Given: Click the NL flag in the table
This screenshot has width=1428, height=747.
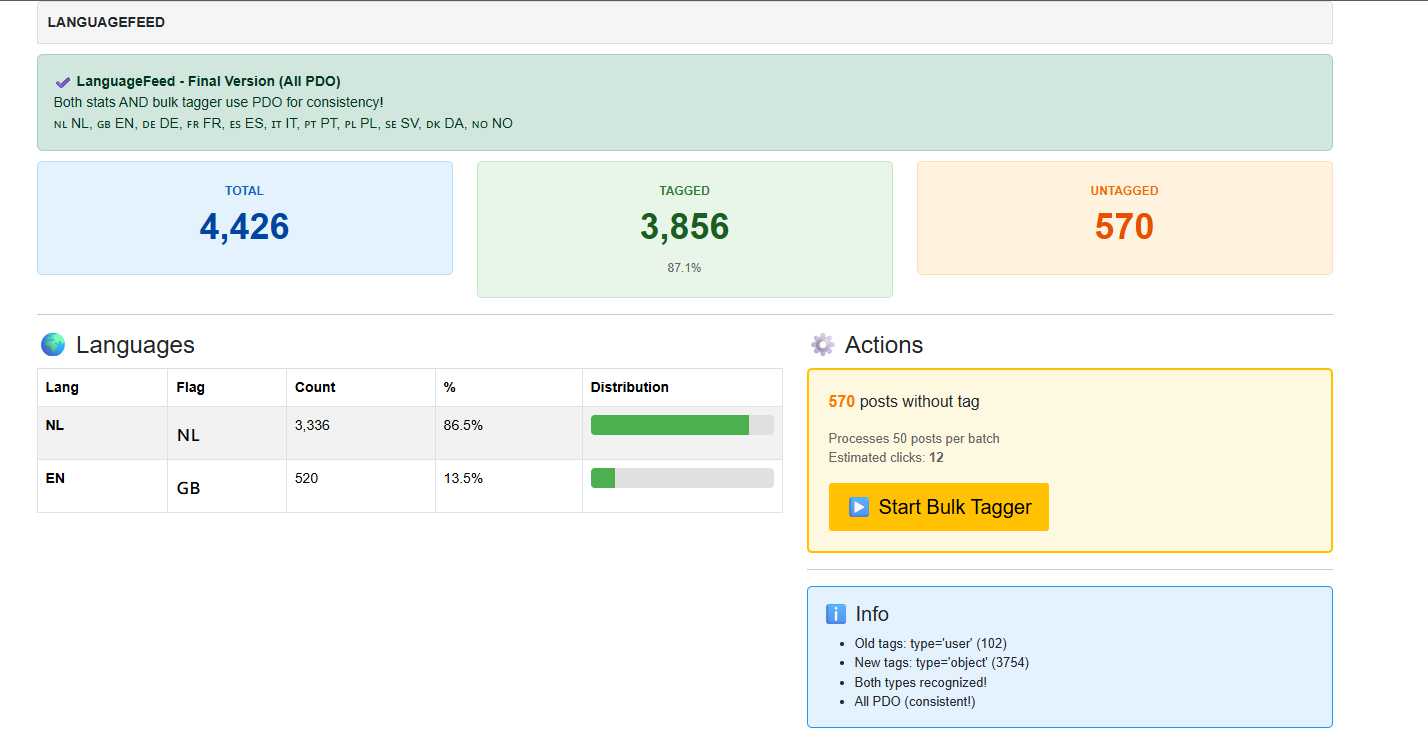Looking at the screenshot, I should [188, 436].
